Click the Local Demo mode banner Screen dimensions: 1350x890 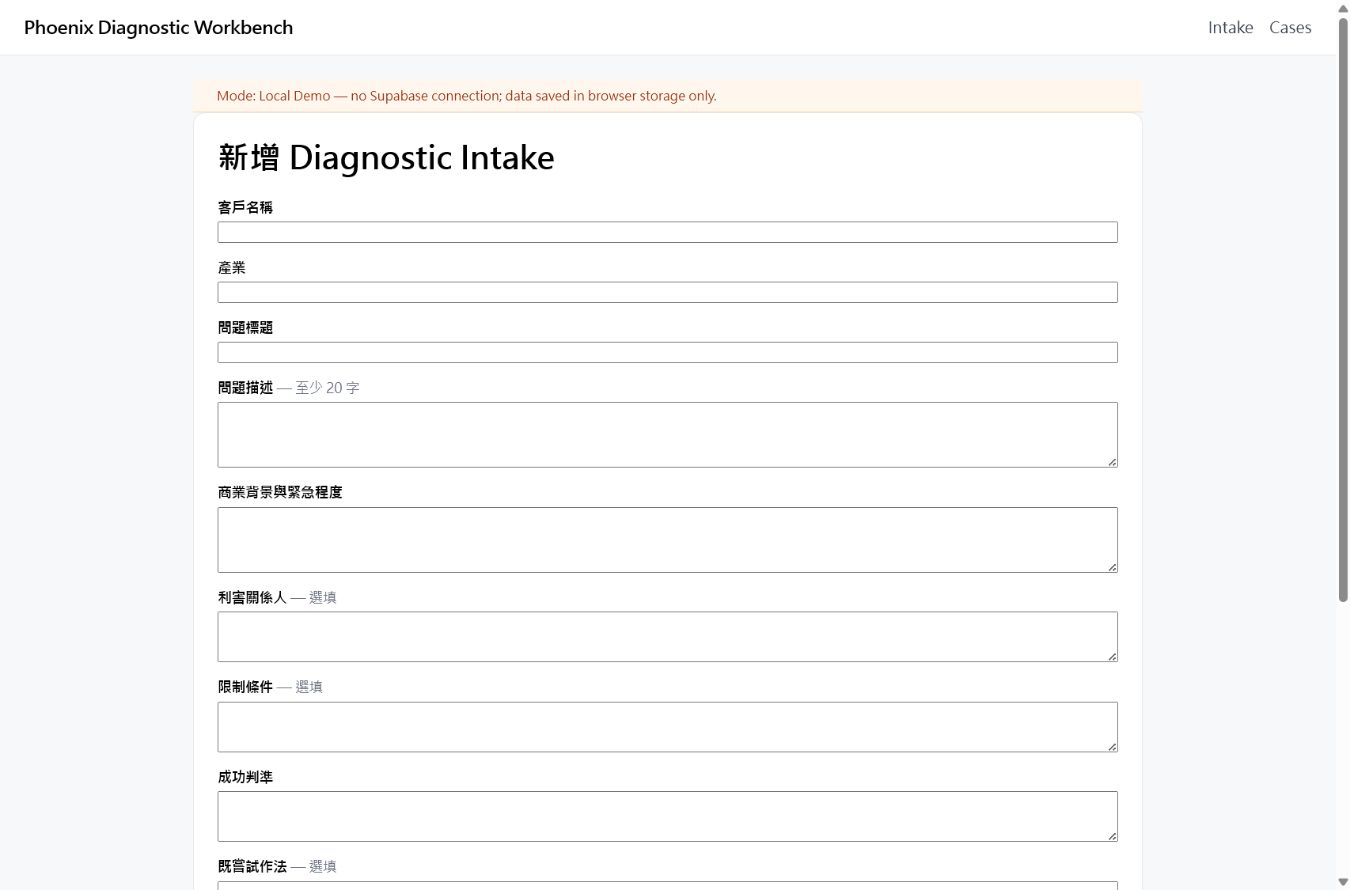click(x=667, y=96)
